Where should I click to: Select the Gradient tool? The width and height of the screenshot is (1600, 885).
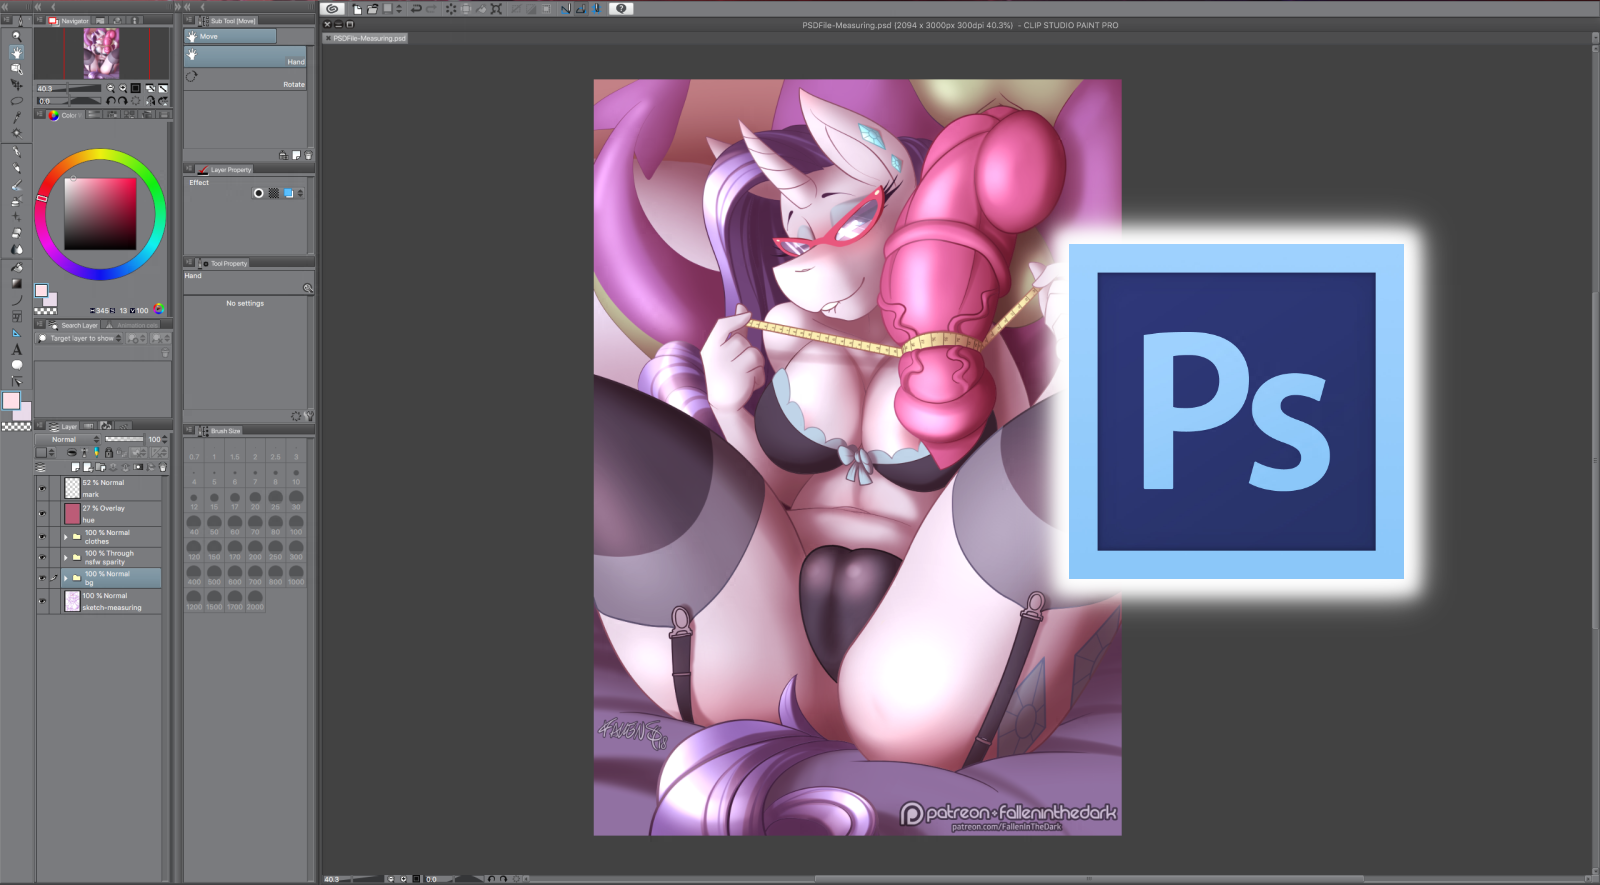coord(16,283)
